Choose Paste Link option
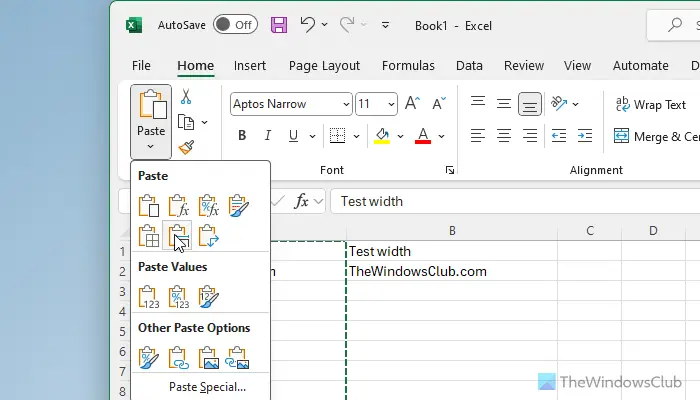 178,358
